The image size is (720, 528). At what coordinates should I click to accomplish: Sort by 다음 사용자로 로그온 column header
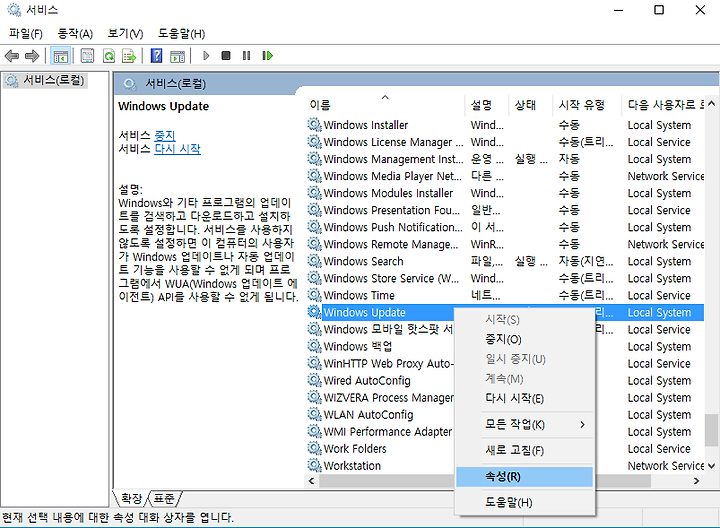[x=664, y=105]
